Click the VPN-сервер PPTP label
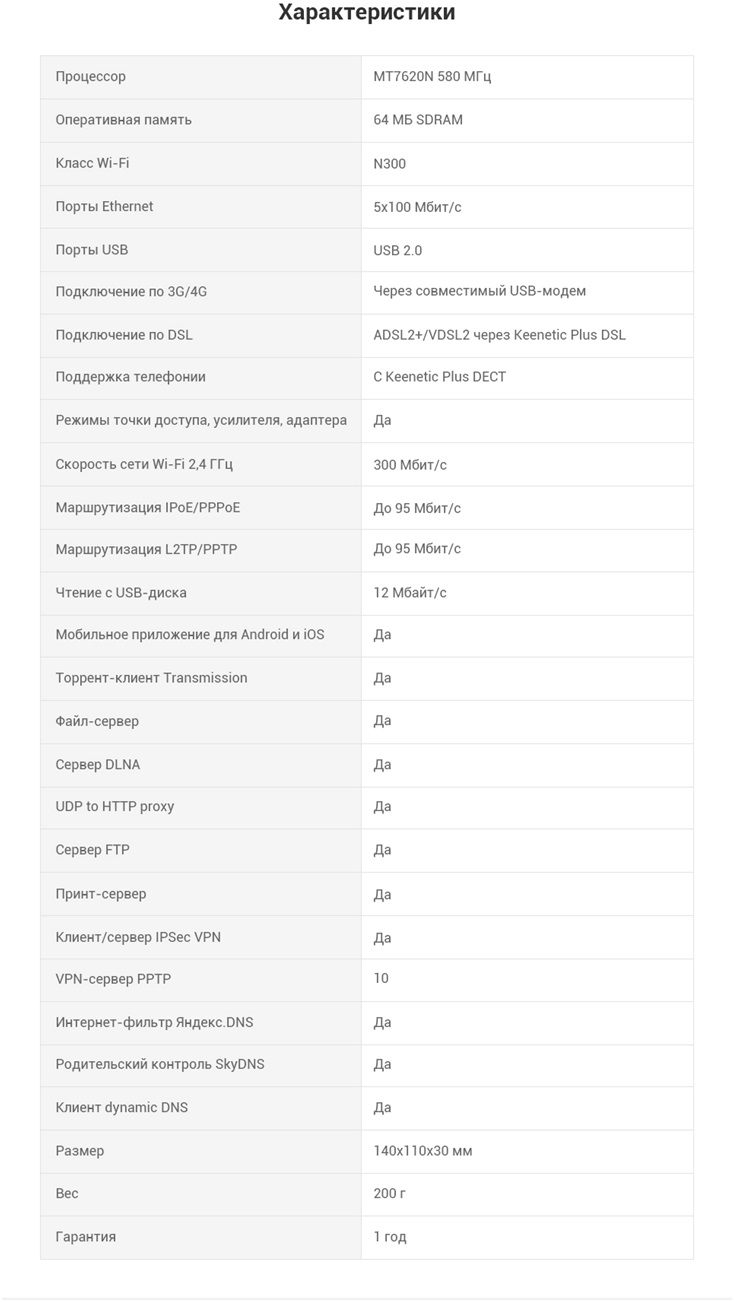Image resolution: width=734 pixels, height=1302 pixels. point(113,979)
